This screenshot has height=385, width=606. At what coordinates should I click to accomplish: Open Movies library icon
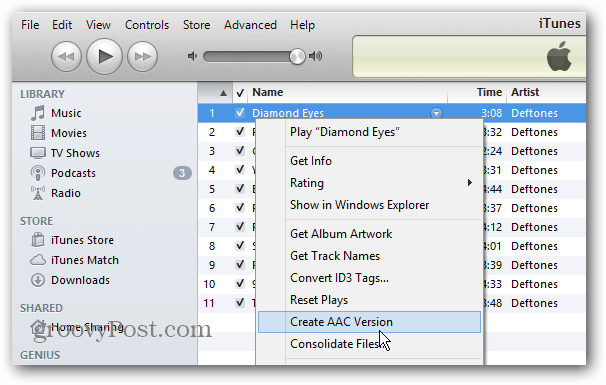click(38, 133)
